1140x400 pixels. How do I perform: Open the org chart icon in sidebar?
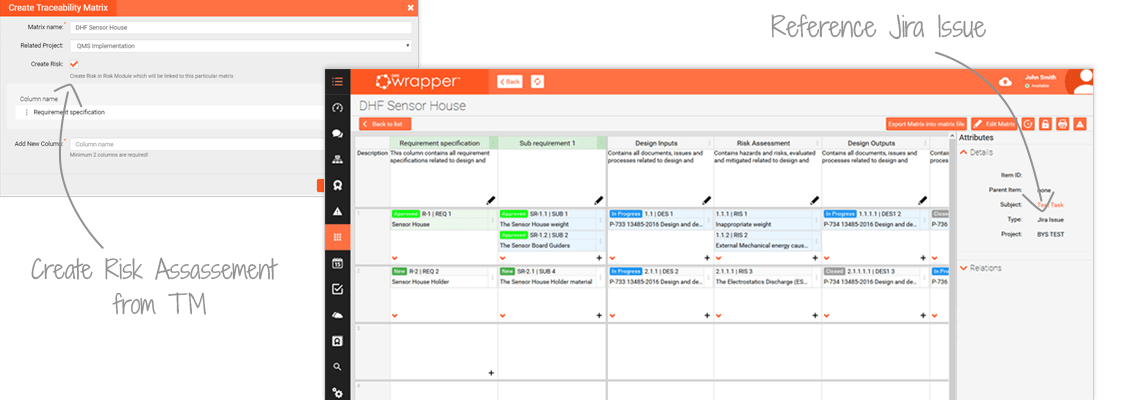337,159
